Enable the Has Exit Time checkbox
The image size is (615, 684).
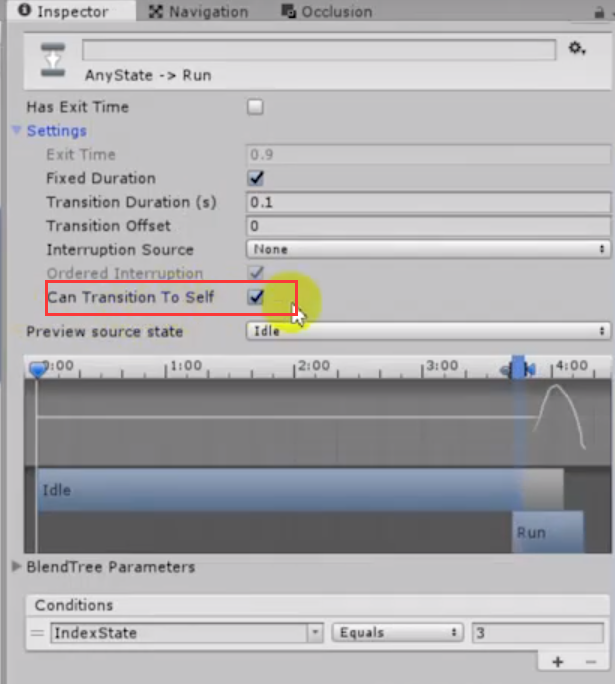click(255, 107)
